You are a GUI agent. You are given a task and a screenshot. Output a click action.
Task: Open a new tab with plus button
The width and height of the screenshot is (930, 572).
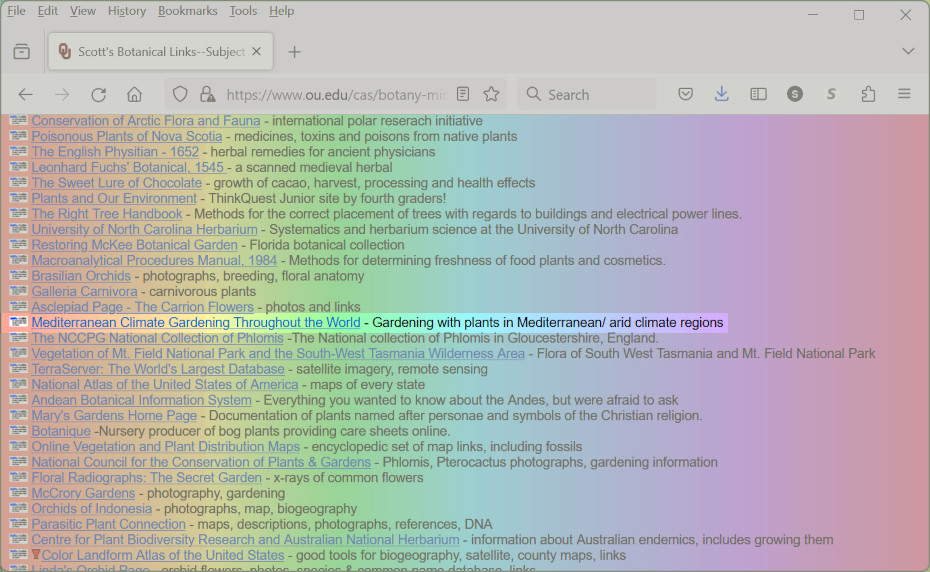tap(294, 51)
